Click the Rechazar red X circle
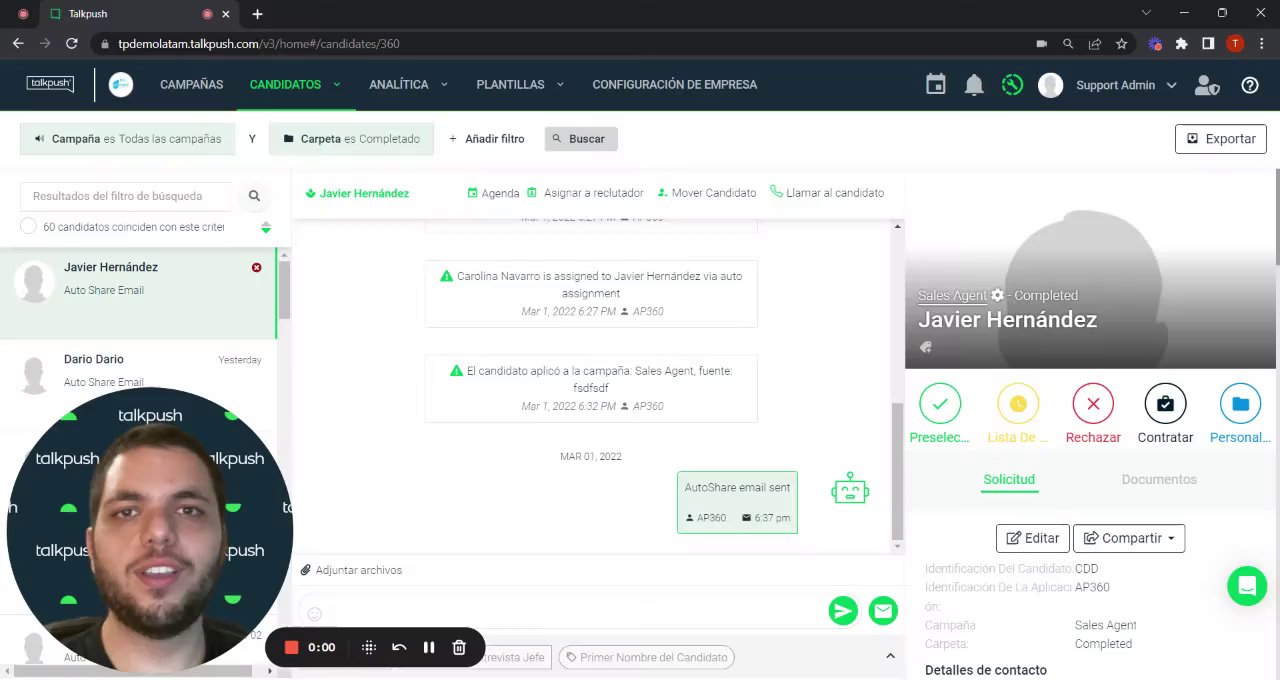Screen dimensions: 1280x680 tap(1093, 404)
